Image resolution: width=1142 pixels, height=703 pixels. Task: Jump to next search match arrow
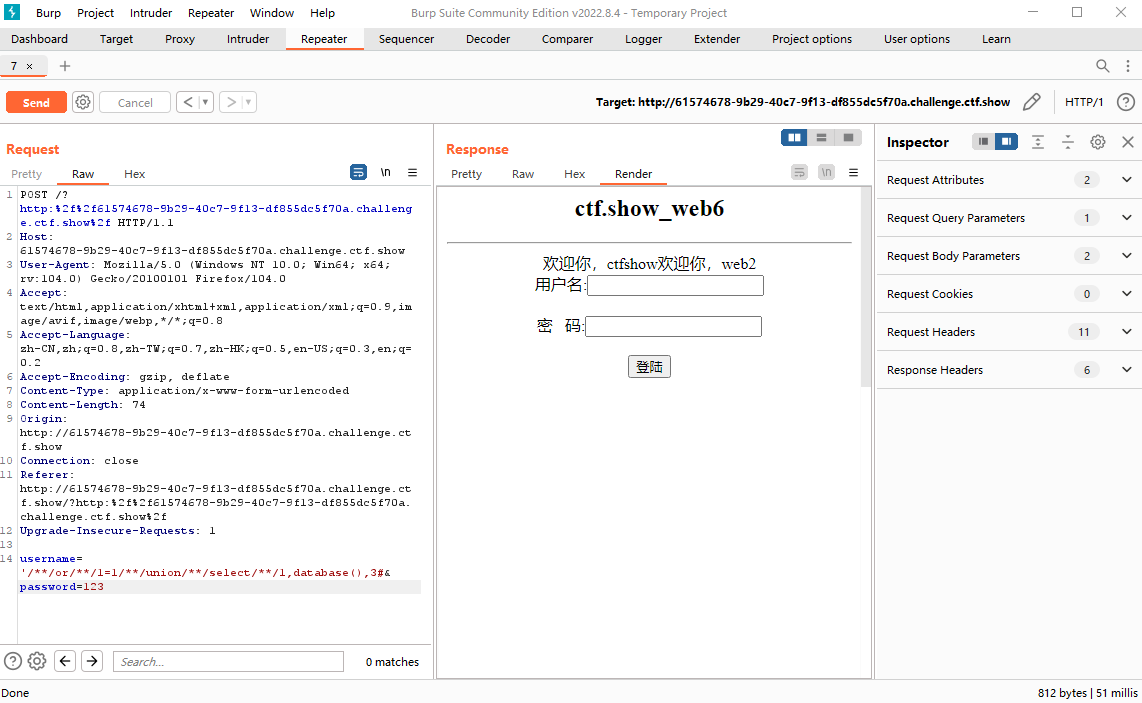92,661
